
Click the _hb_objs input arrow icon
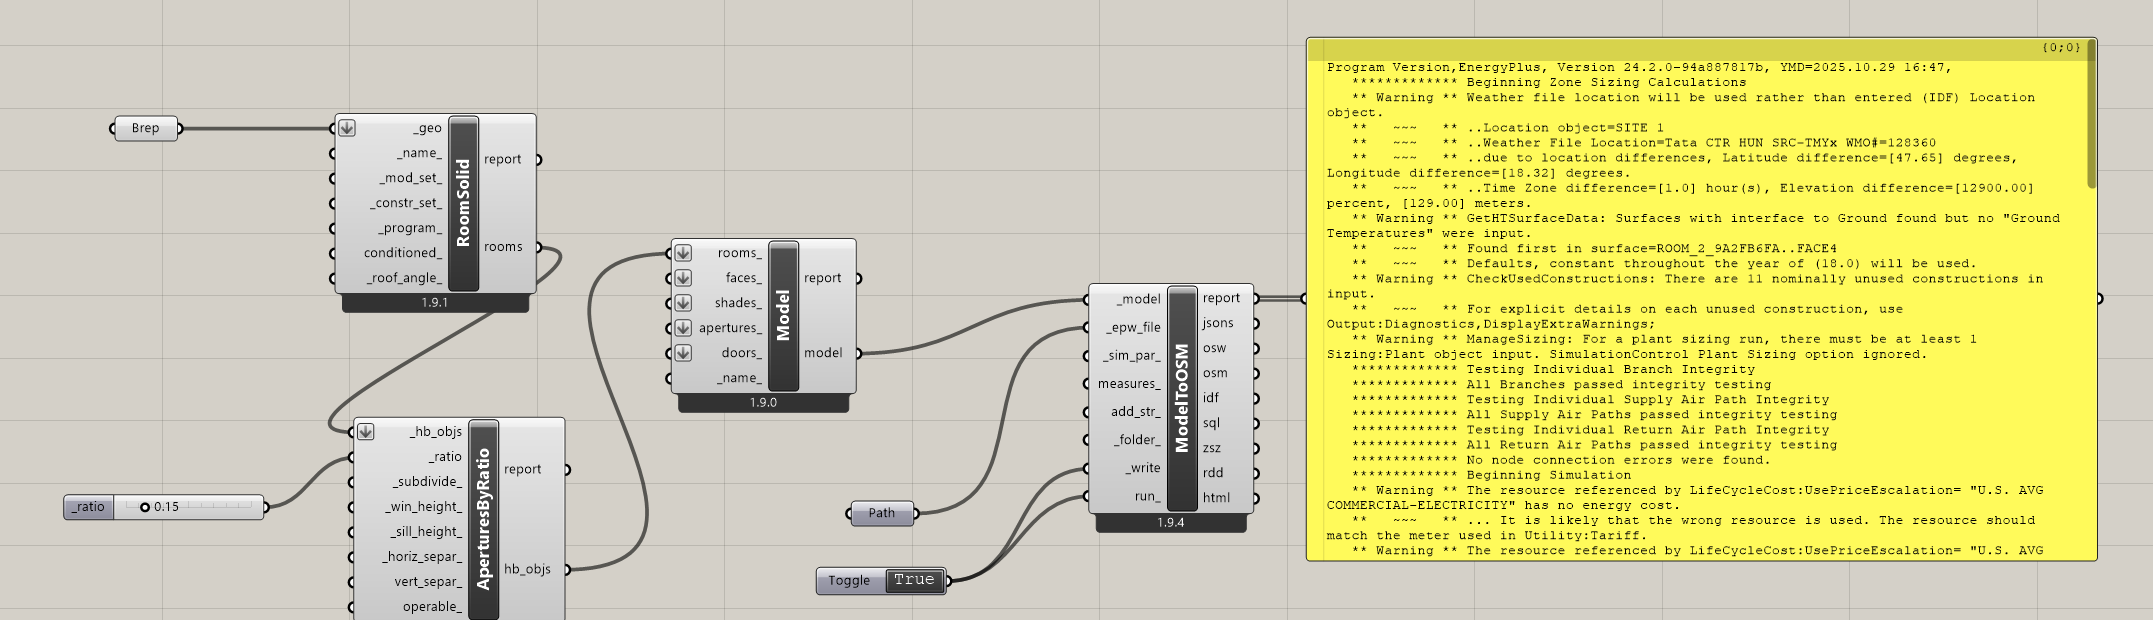click(x=366, y=432)
